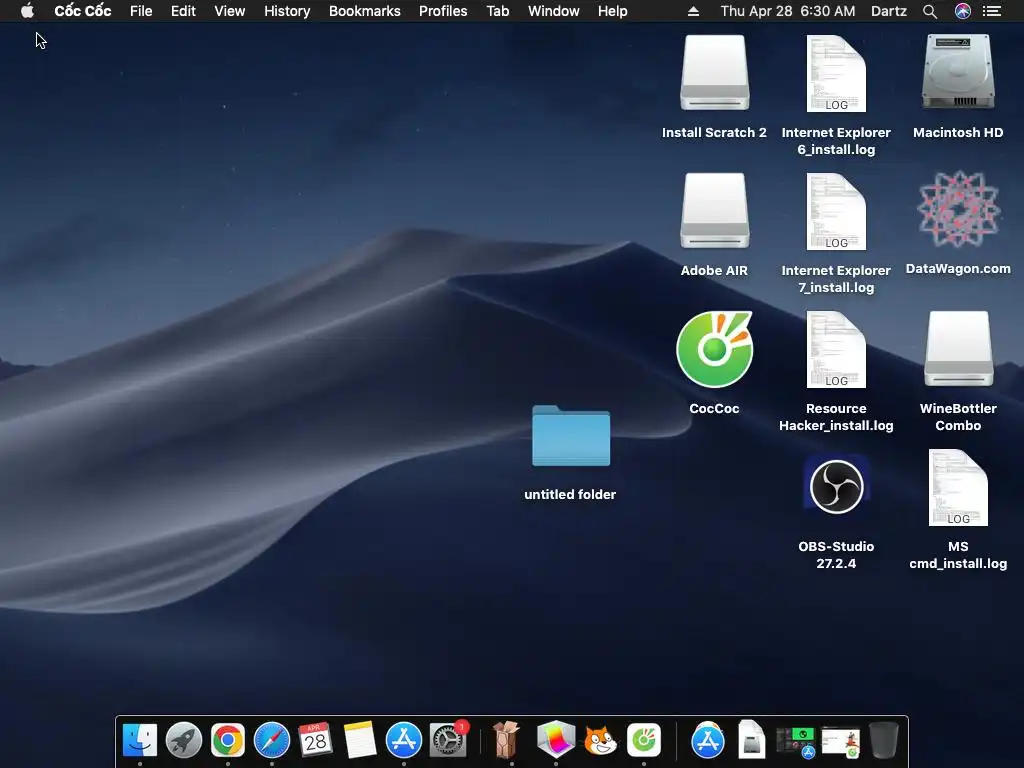Open the Help menu
The image size is (1024, 768).
click(x=613, y=11)
